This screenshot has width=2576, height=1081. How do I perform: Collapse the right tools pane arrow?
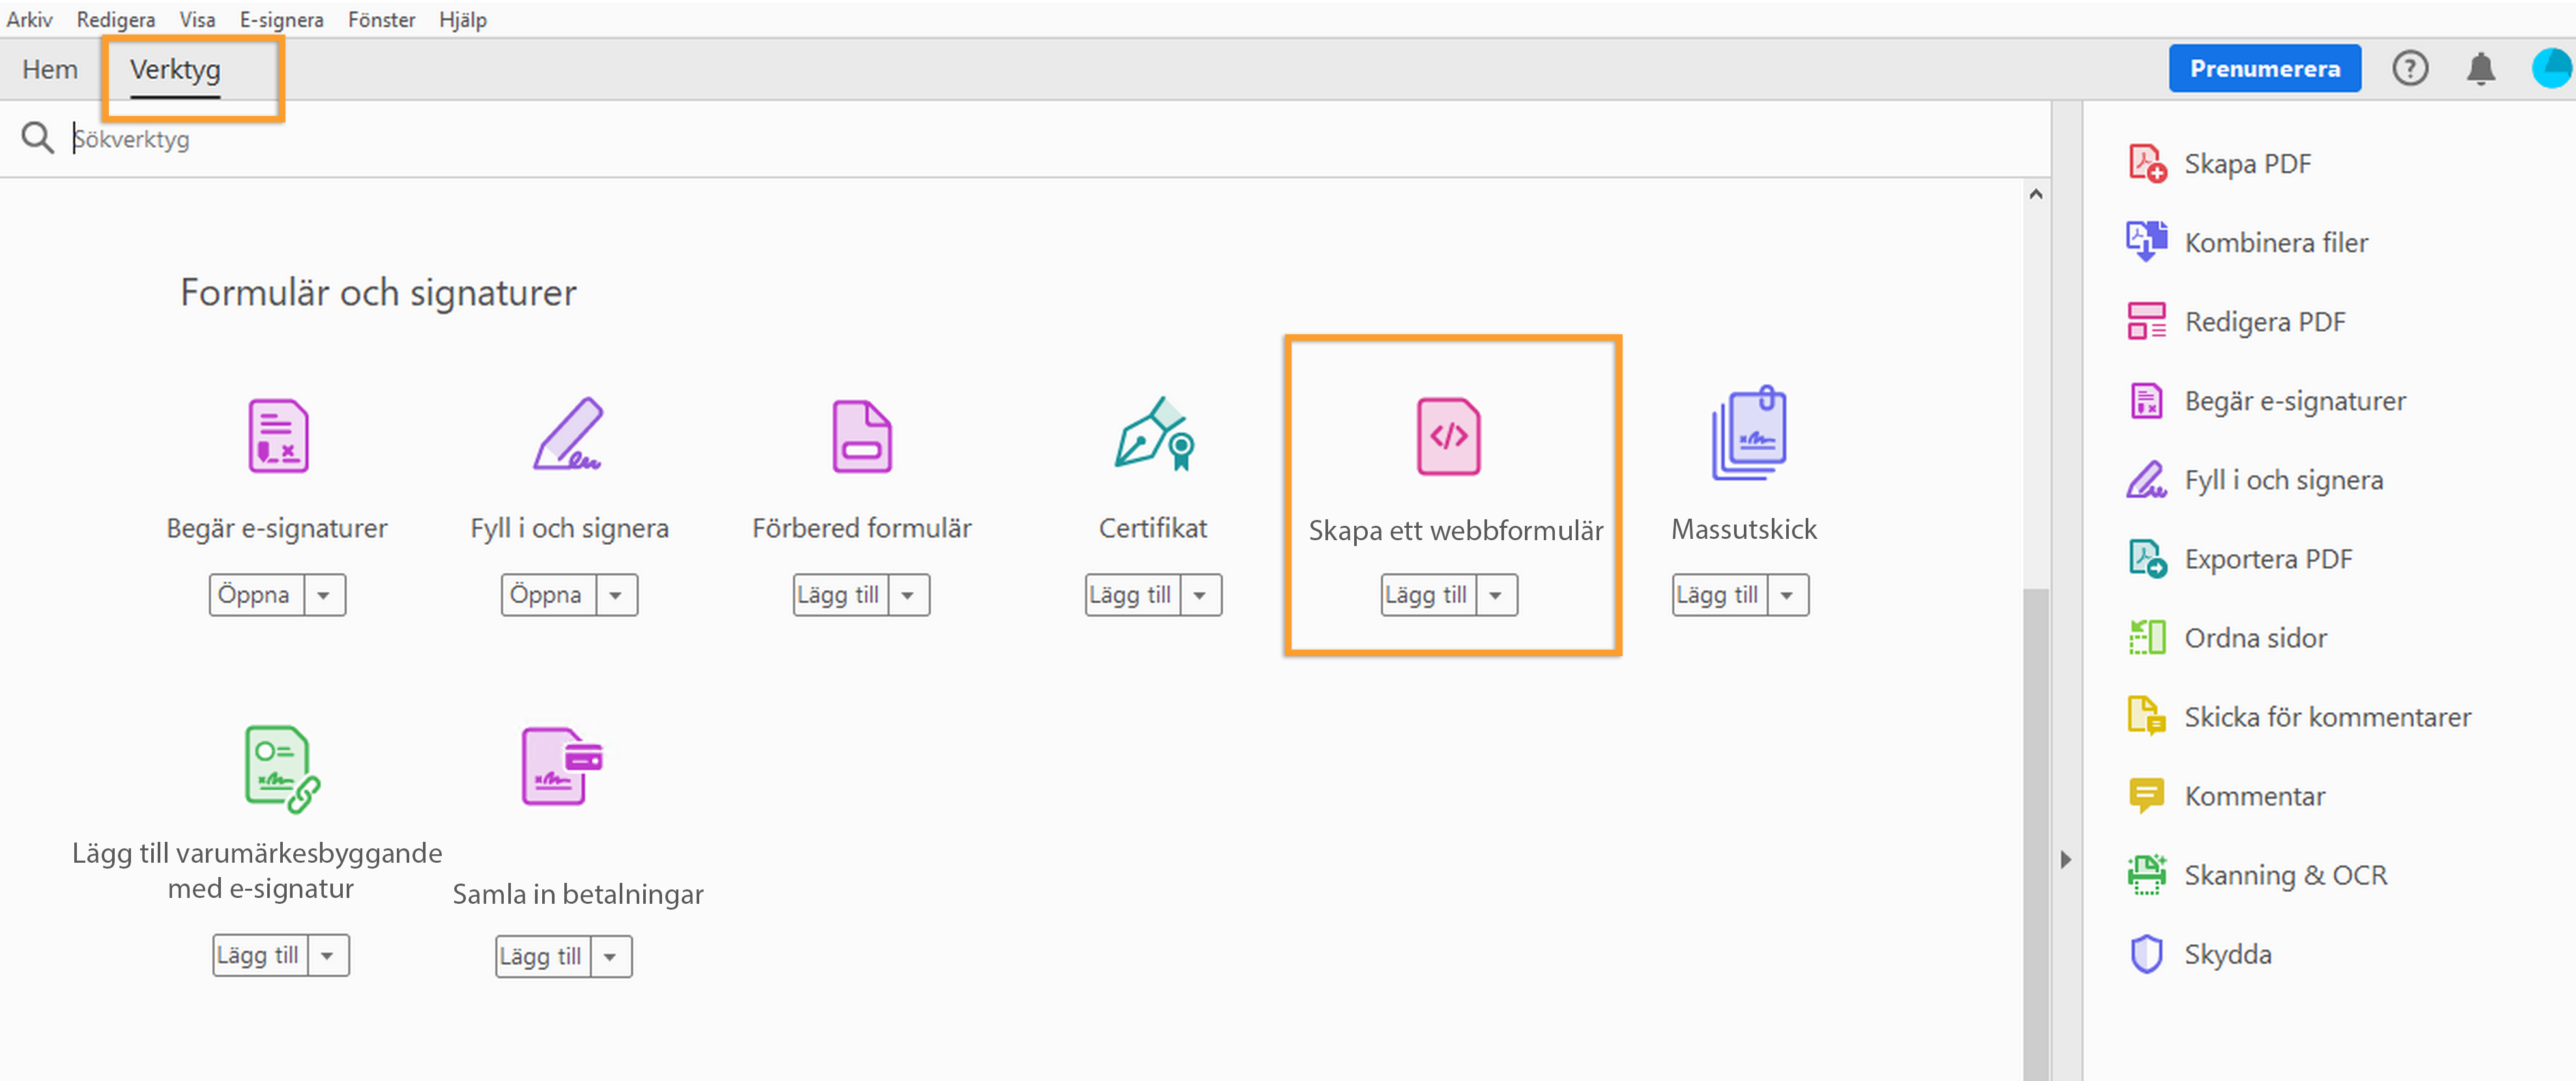2065,859
